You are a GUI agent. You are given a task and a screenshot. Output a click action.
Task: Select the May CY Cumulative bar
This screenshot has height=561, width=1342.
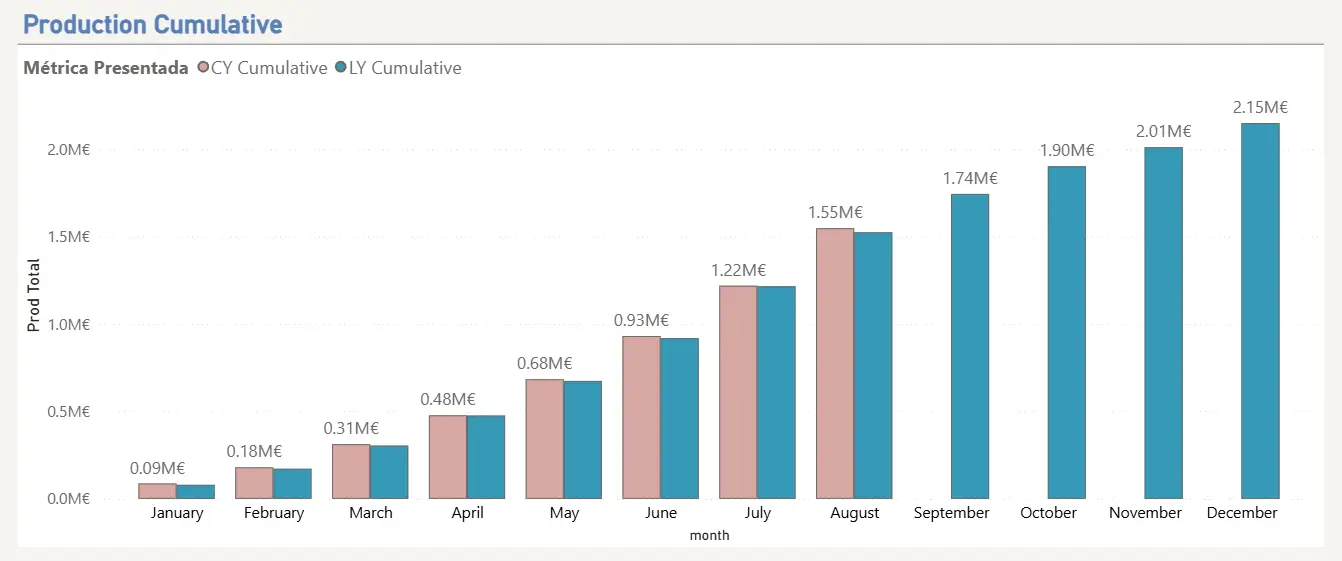point(545,439)
